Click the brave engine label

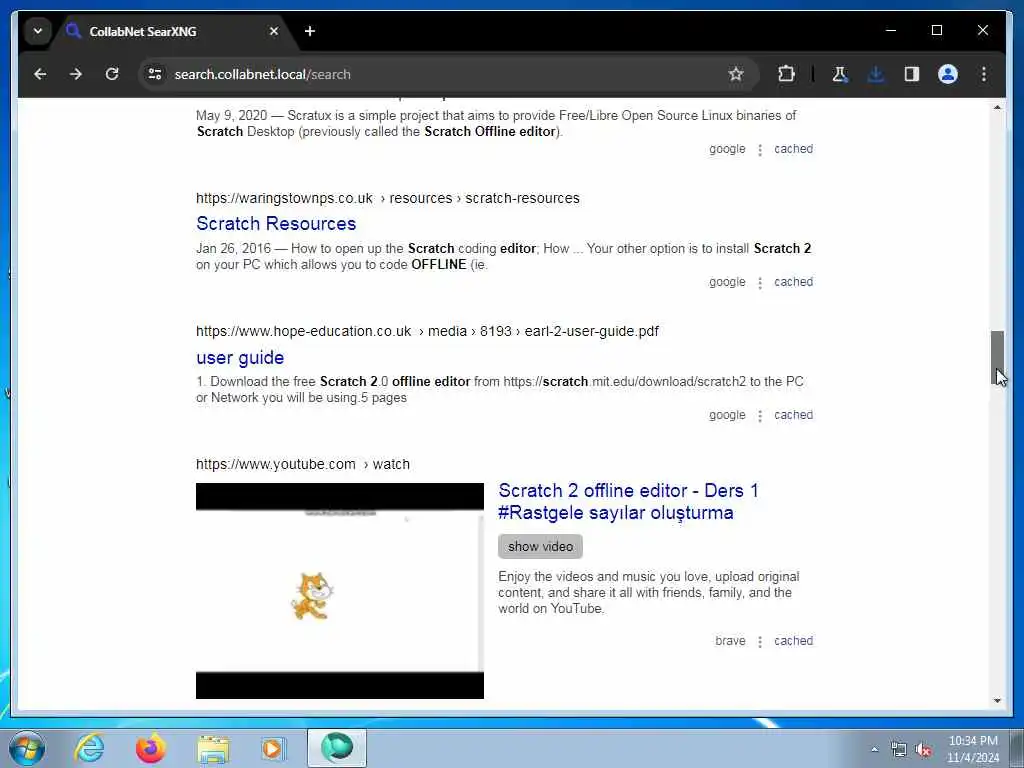[x=730, y=641]
